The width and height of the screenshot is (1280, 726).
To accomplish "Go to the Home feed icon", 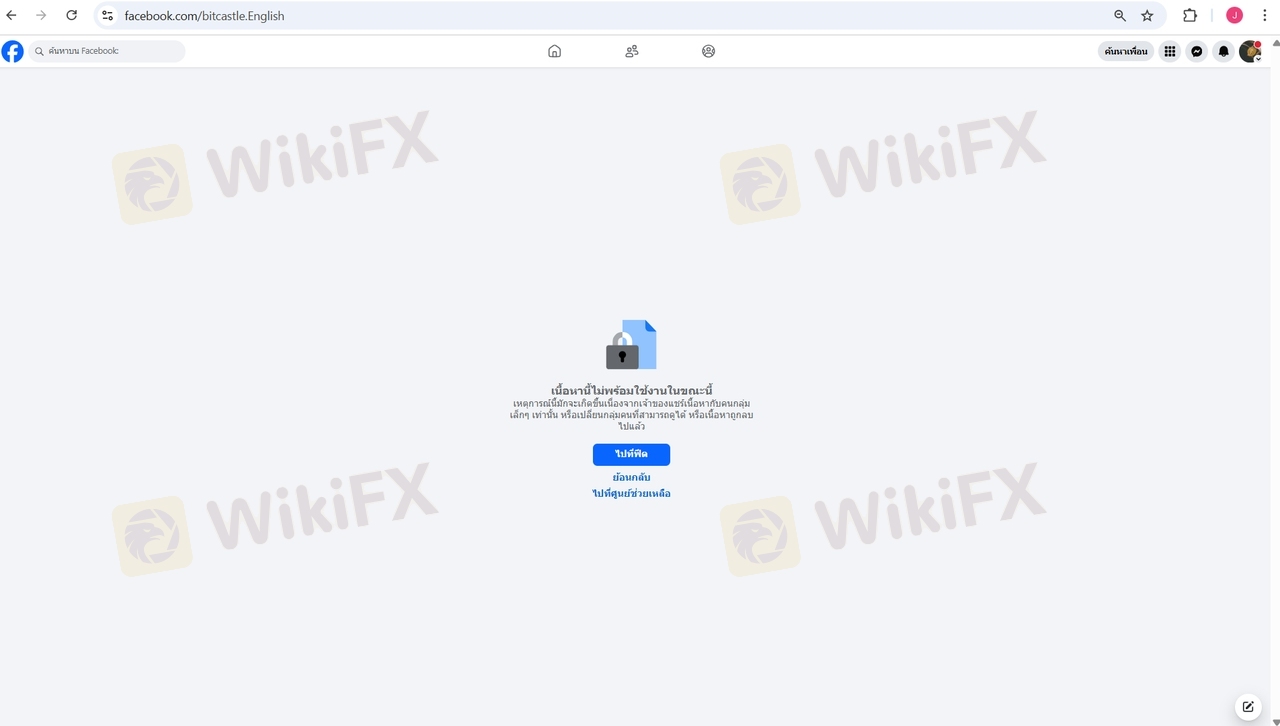I will coord(554,51).
